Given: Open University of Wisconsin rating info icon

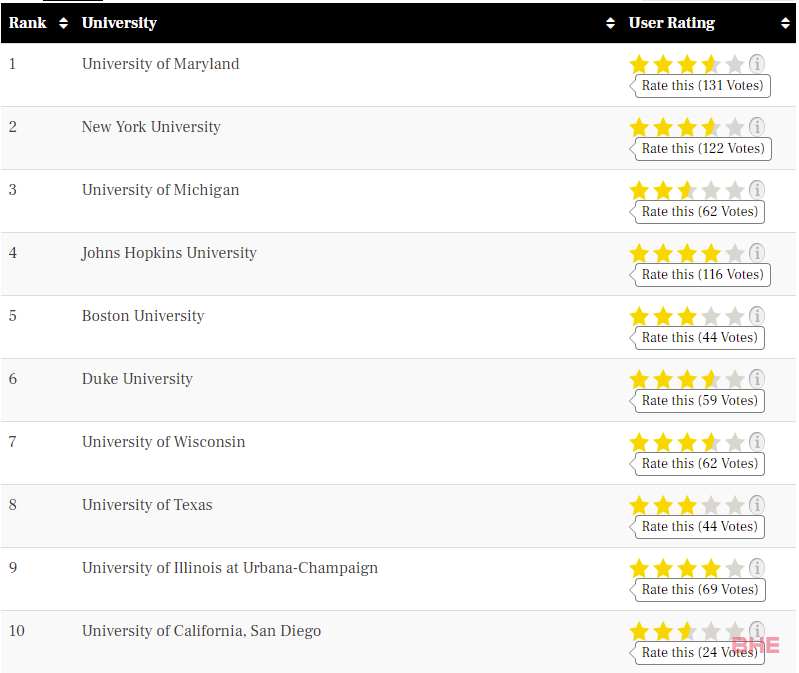Looking at the screenshot, I should coord(757,442).
